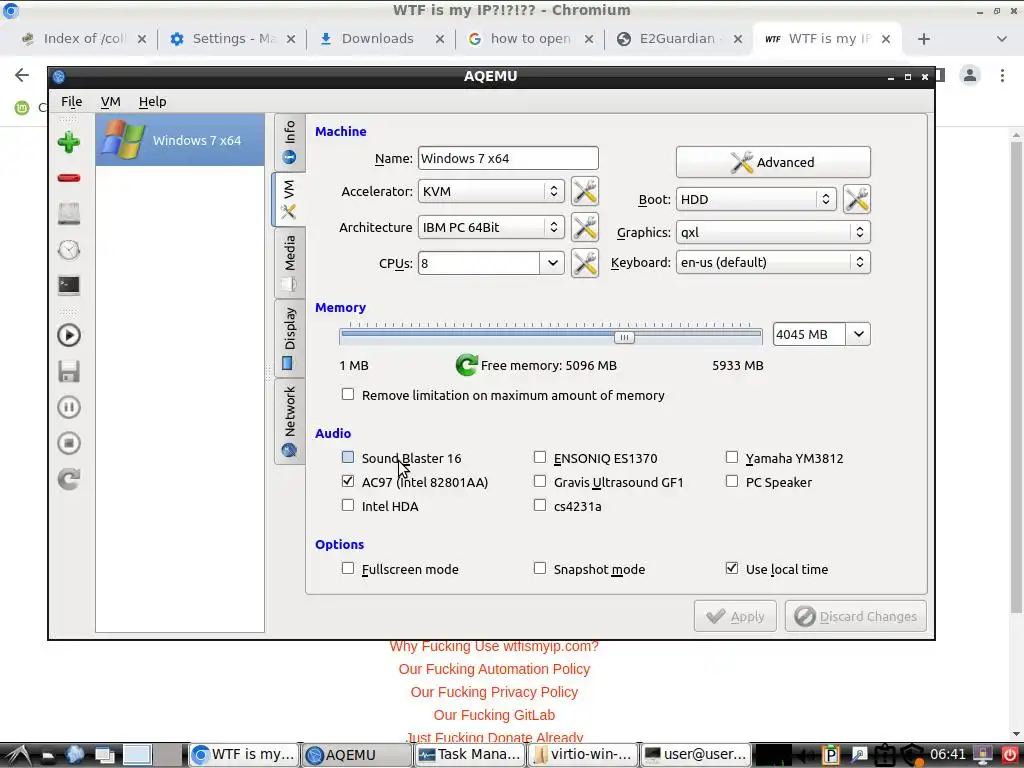Check Remove limitation on maximum memory
The height and width of the screenshot is (768, 1024).
(x=348, y=394)
